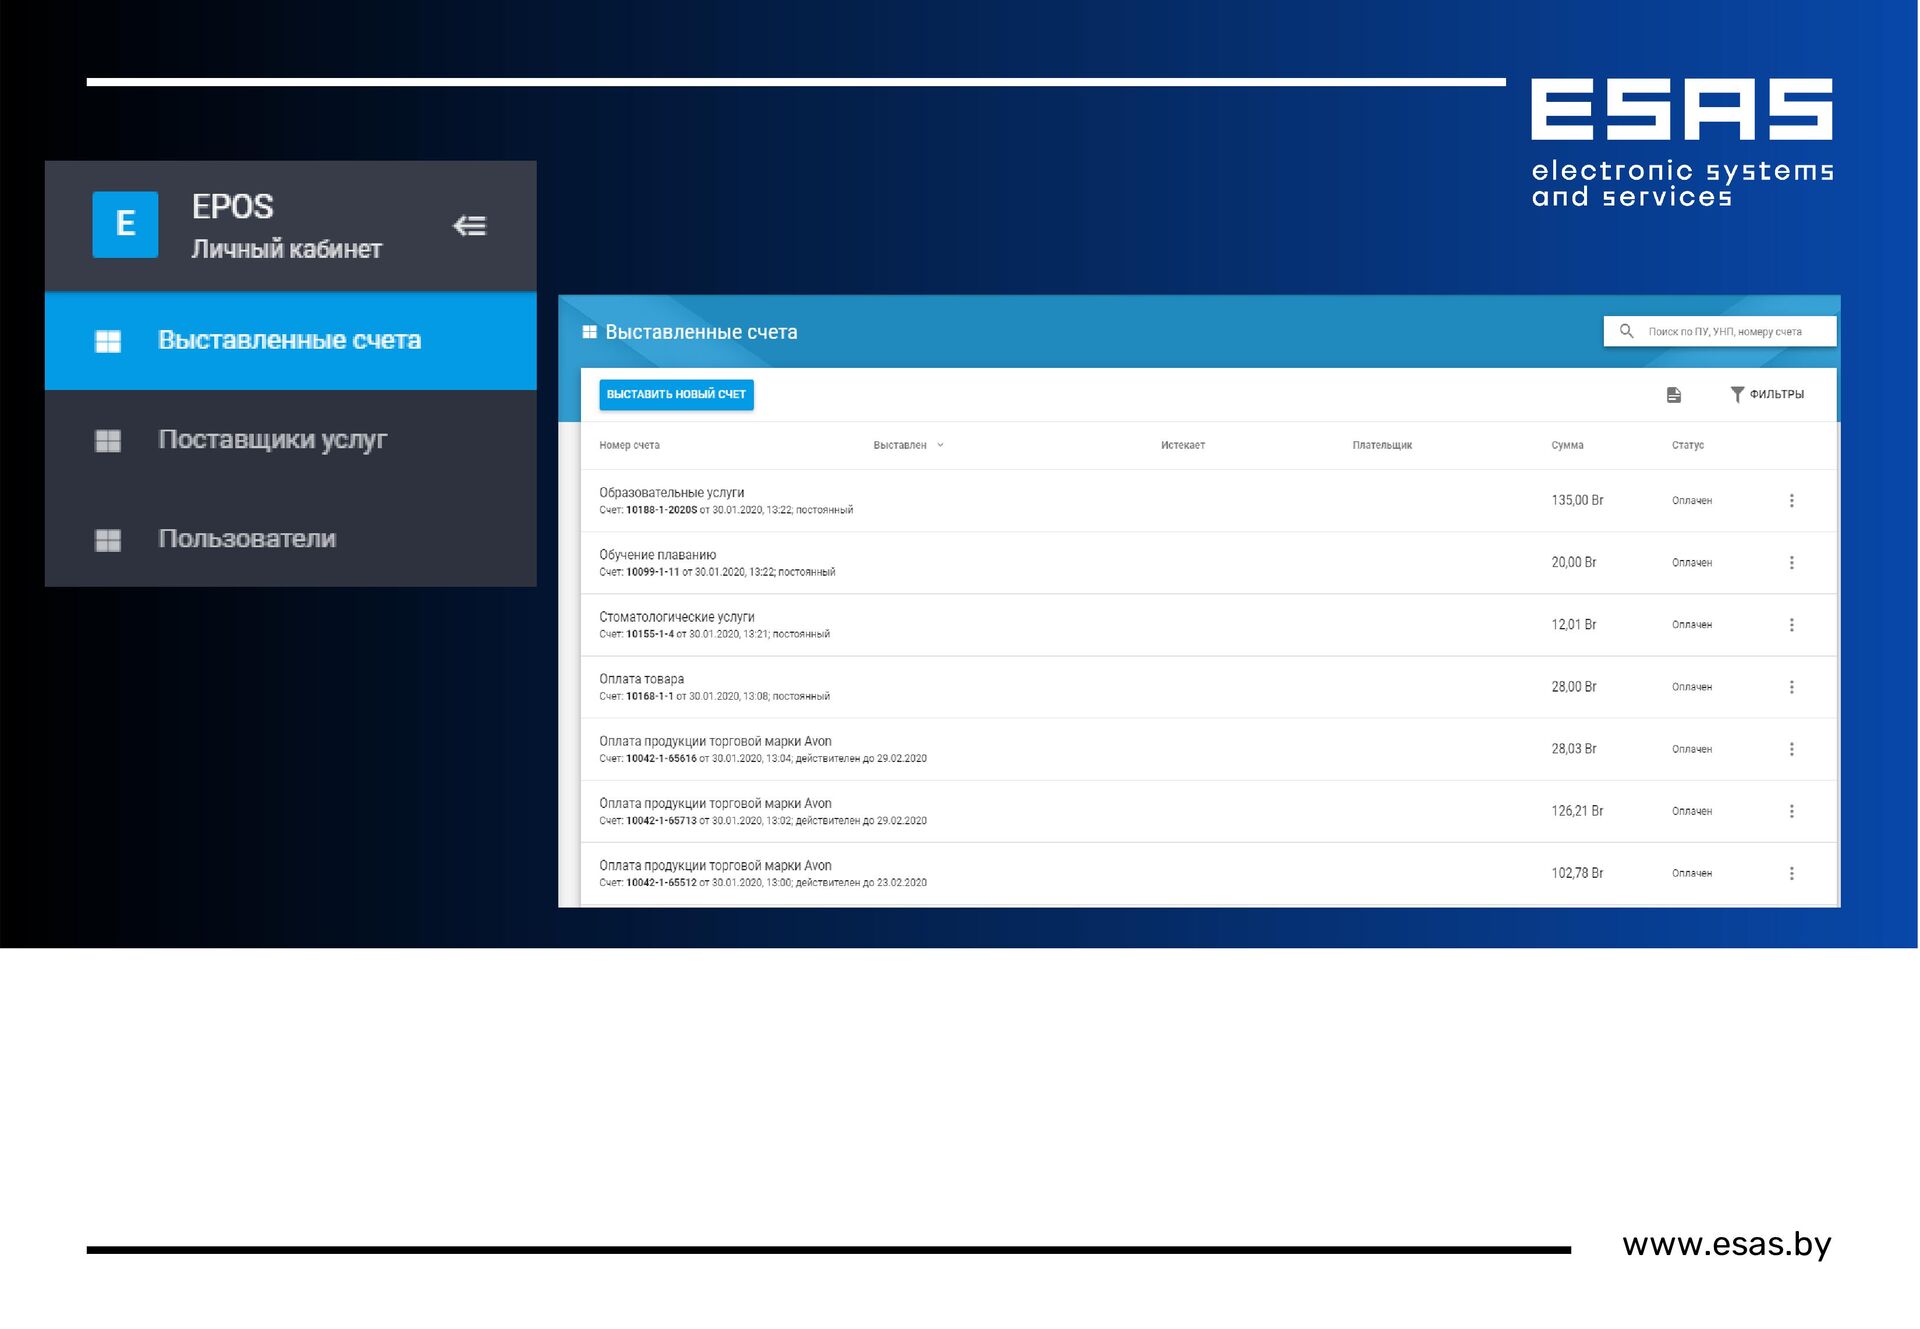
Task: Open the three-dot menu for the 126,21 Br invoice
Action: coord(1791,811)
